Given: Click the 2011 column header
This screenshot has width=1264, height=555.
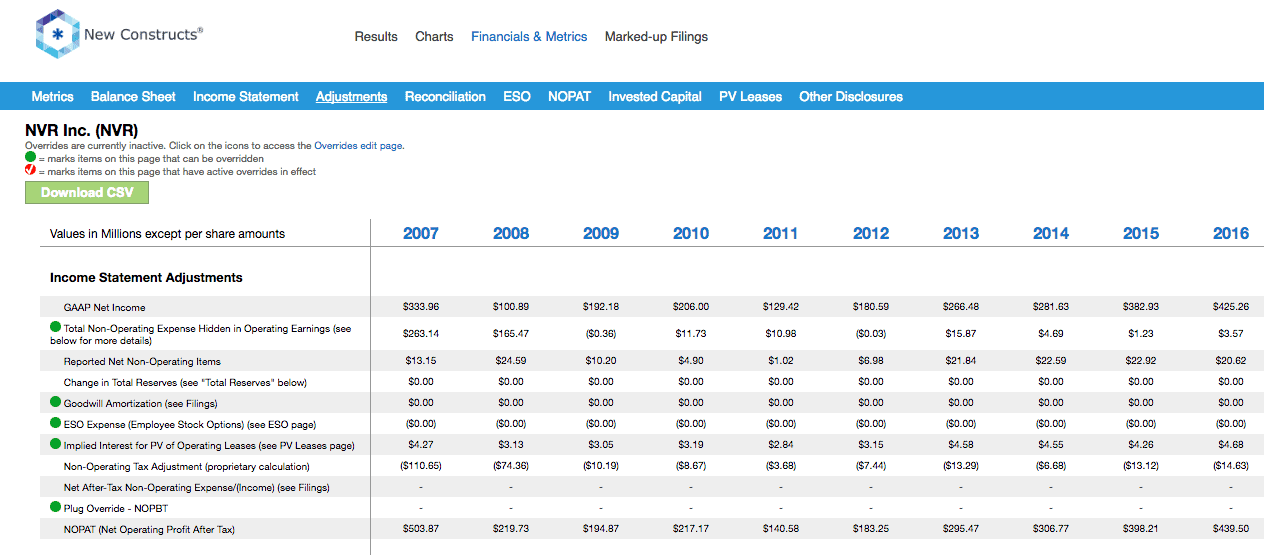Looking at the screenshot, I should pos(781,233).
